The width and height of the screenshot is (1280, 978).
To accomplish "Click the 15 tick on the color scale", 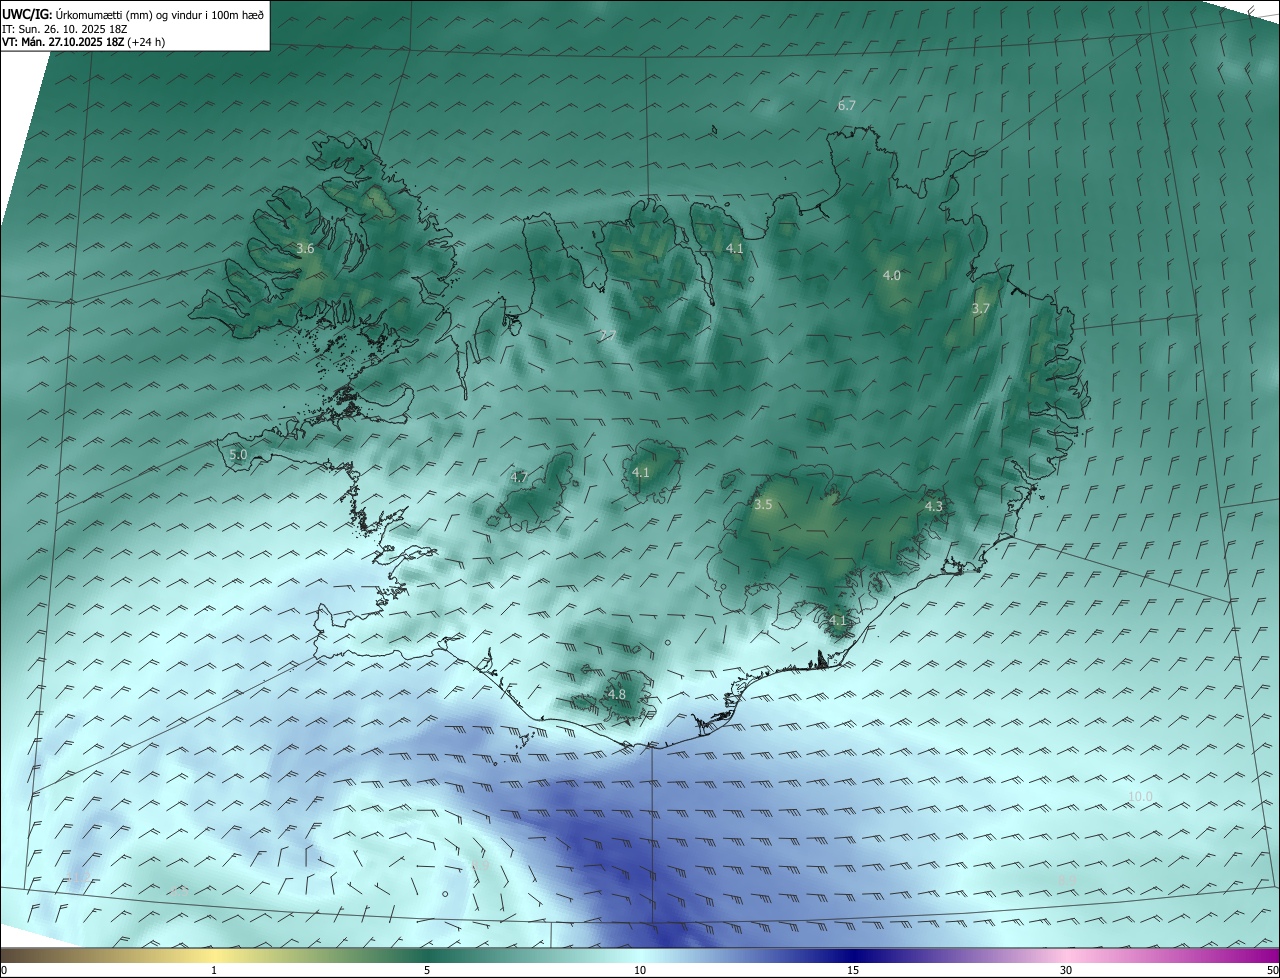I will [x=853, y=970].
